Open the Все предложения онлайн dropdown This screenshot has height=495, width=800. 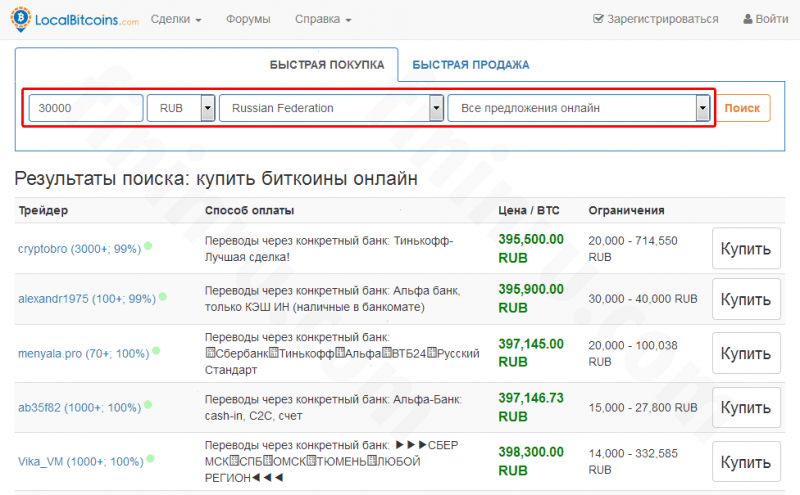coord(703,108)
